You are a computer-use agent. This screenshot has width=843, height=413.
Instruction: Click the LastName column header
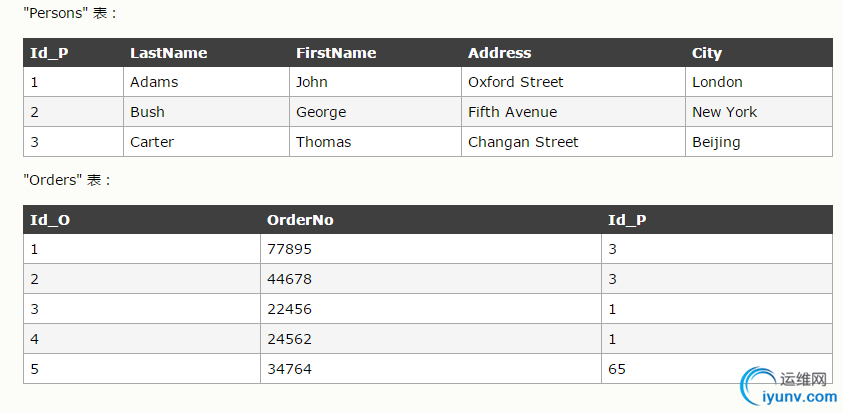[168, 53]
